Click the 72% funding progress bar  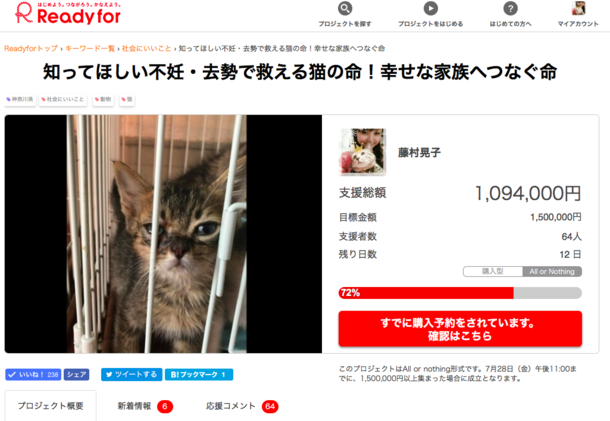coord(460,293)
